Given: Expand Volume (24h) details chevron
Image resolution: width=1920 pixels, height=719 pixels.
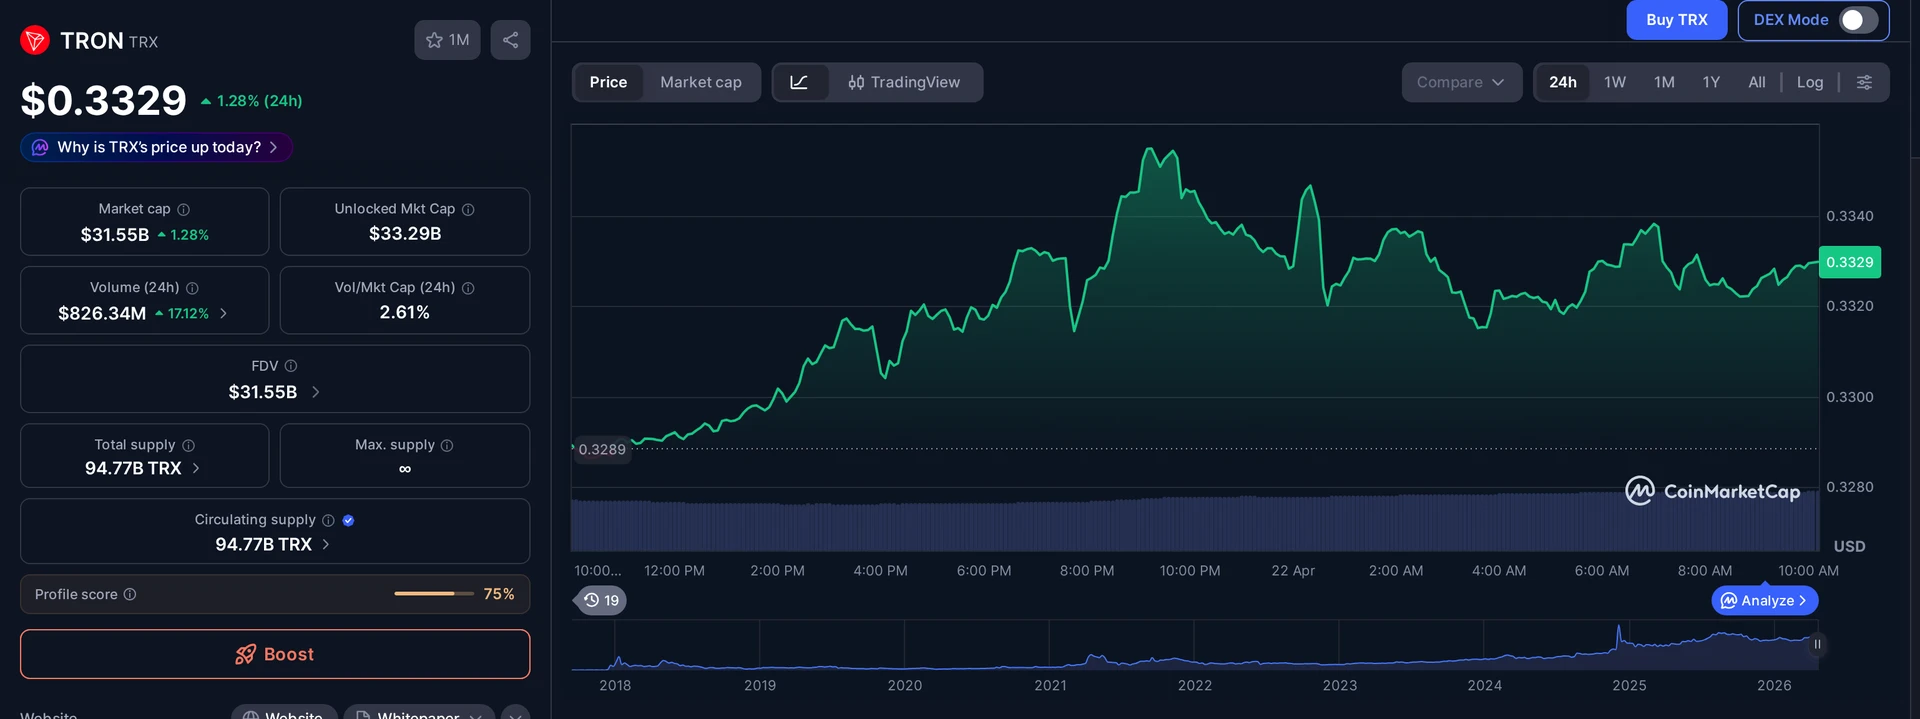Looking at the screenshot, I should click(223, 313).
